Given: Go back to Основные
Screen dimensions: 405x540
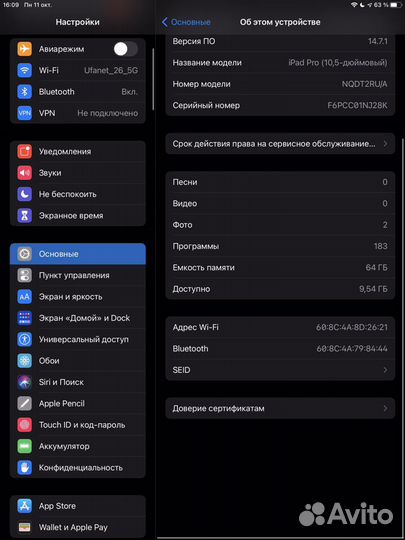Looking at the screenshot, I should 186,22.
